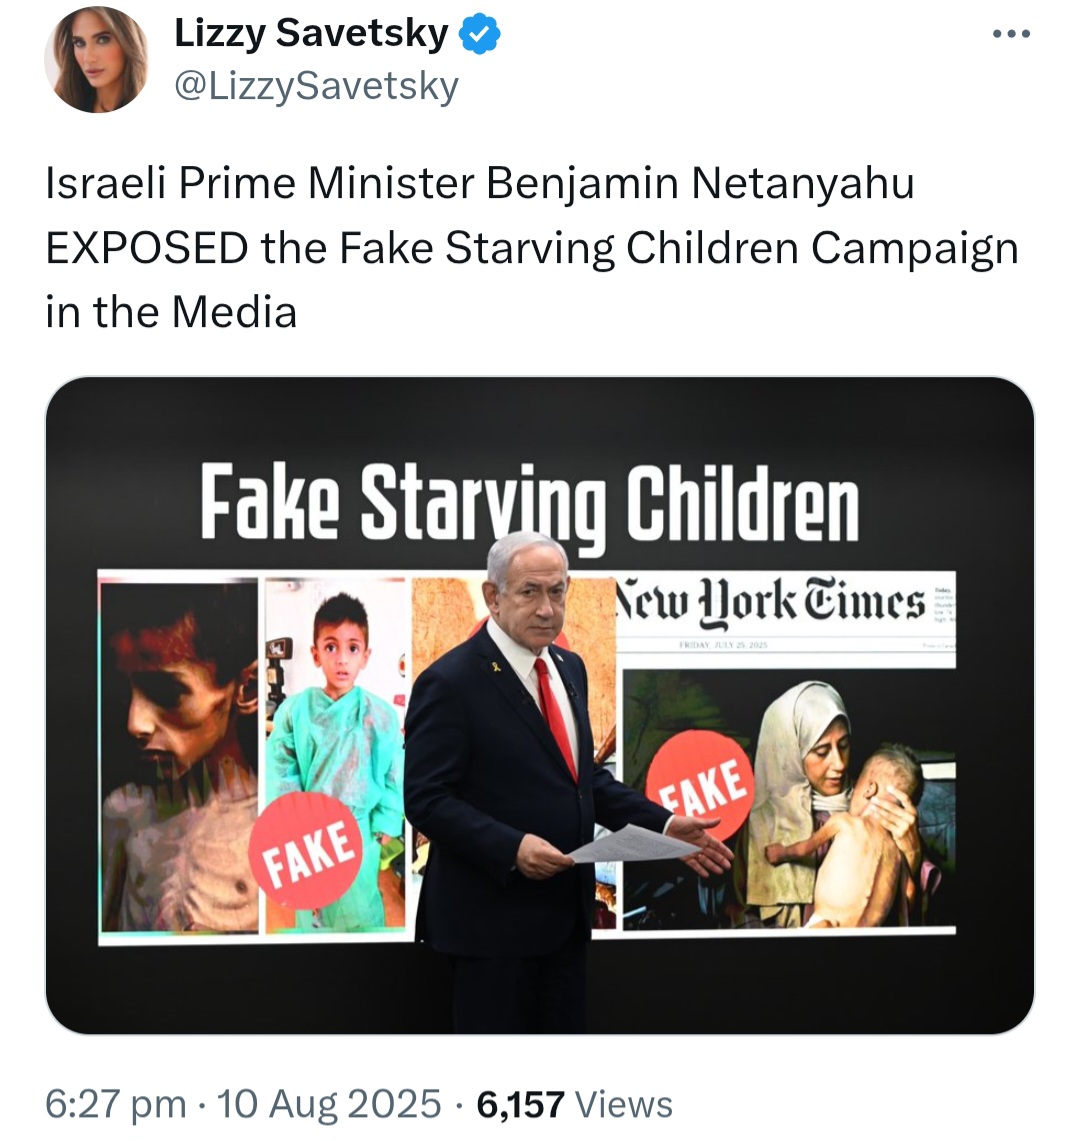
Task: Click the right red FAKE stamp
Action: pos(699,786)
